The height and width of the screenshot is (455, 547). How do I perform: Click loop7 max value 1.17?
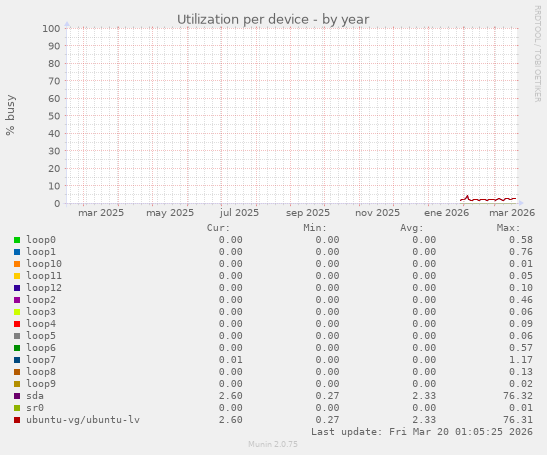tap(521, 360)
